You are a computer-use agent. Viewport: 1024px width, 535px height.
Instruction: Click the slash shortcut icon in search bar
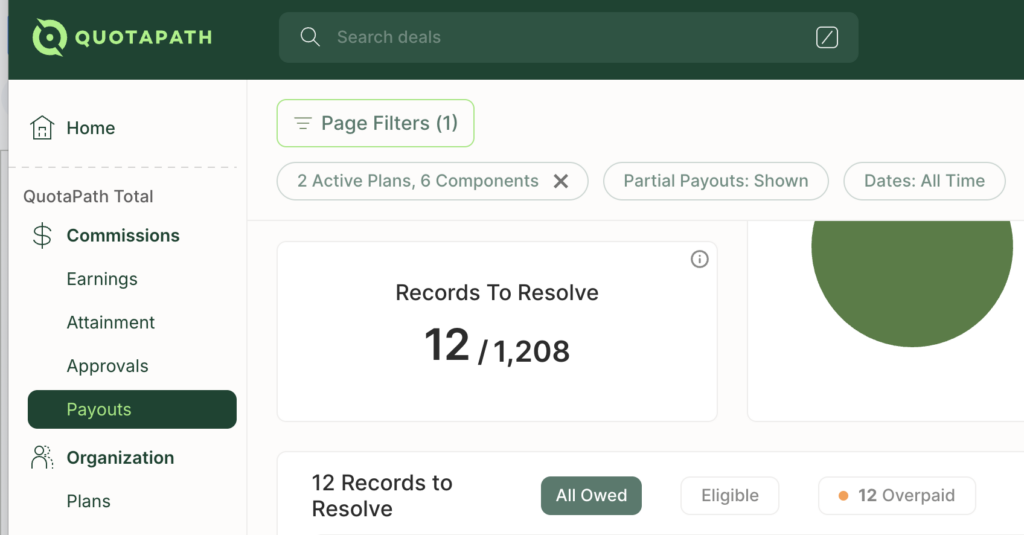827,38
